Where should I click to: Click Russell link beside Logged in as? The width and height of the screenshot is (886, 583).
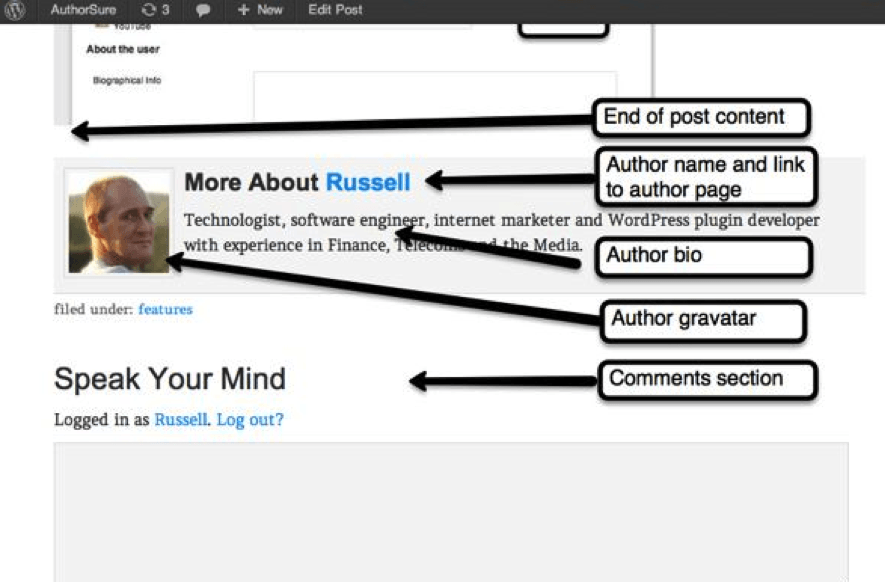[180, 420]
